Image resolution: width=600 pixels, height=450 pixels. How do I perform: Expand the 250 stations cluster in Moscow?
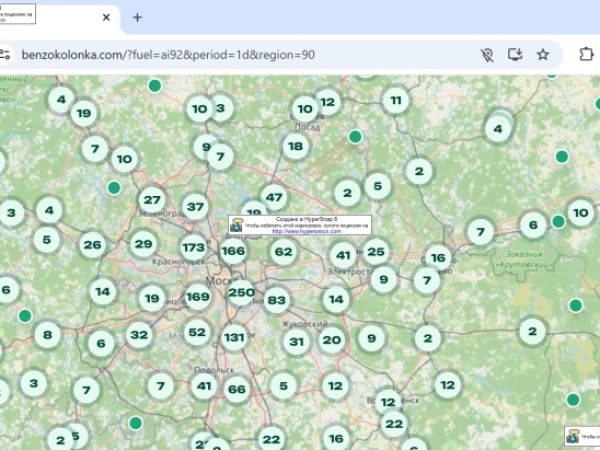[x=241, y=292]
